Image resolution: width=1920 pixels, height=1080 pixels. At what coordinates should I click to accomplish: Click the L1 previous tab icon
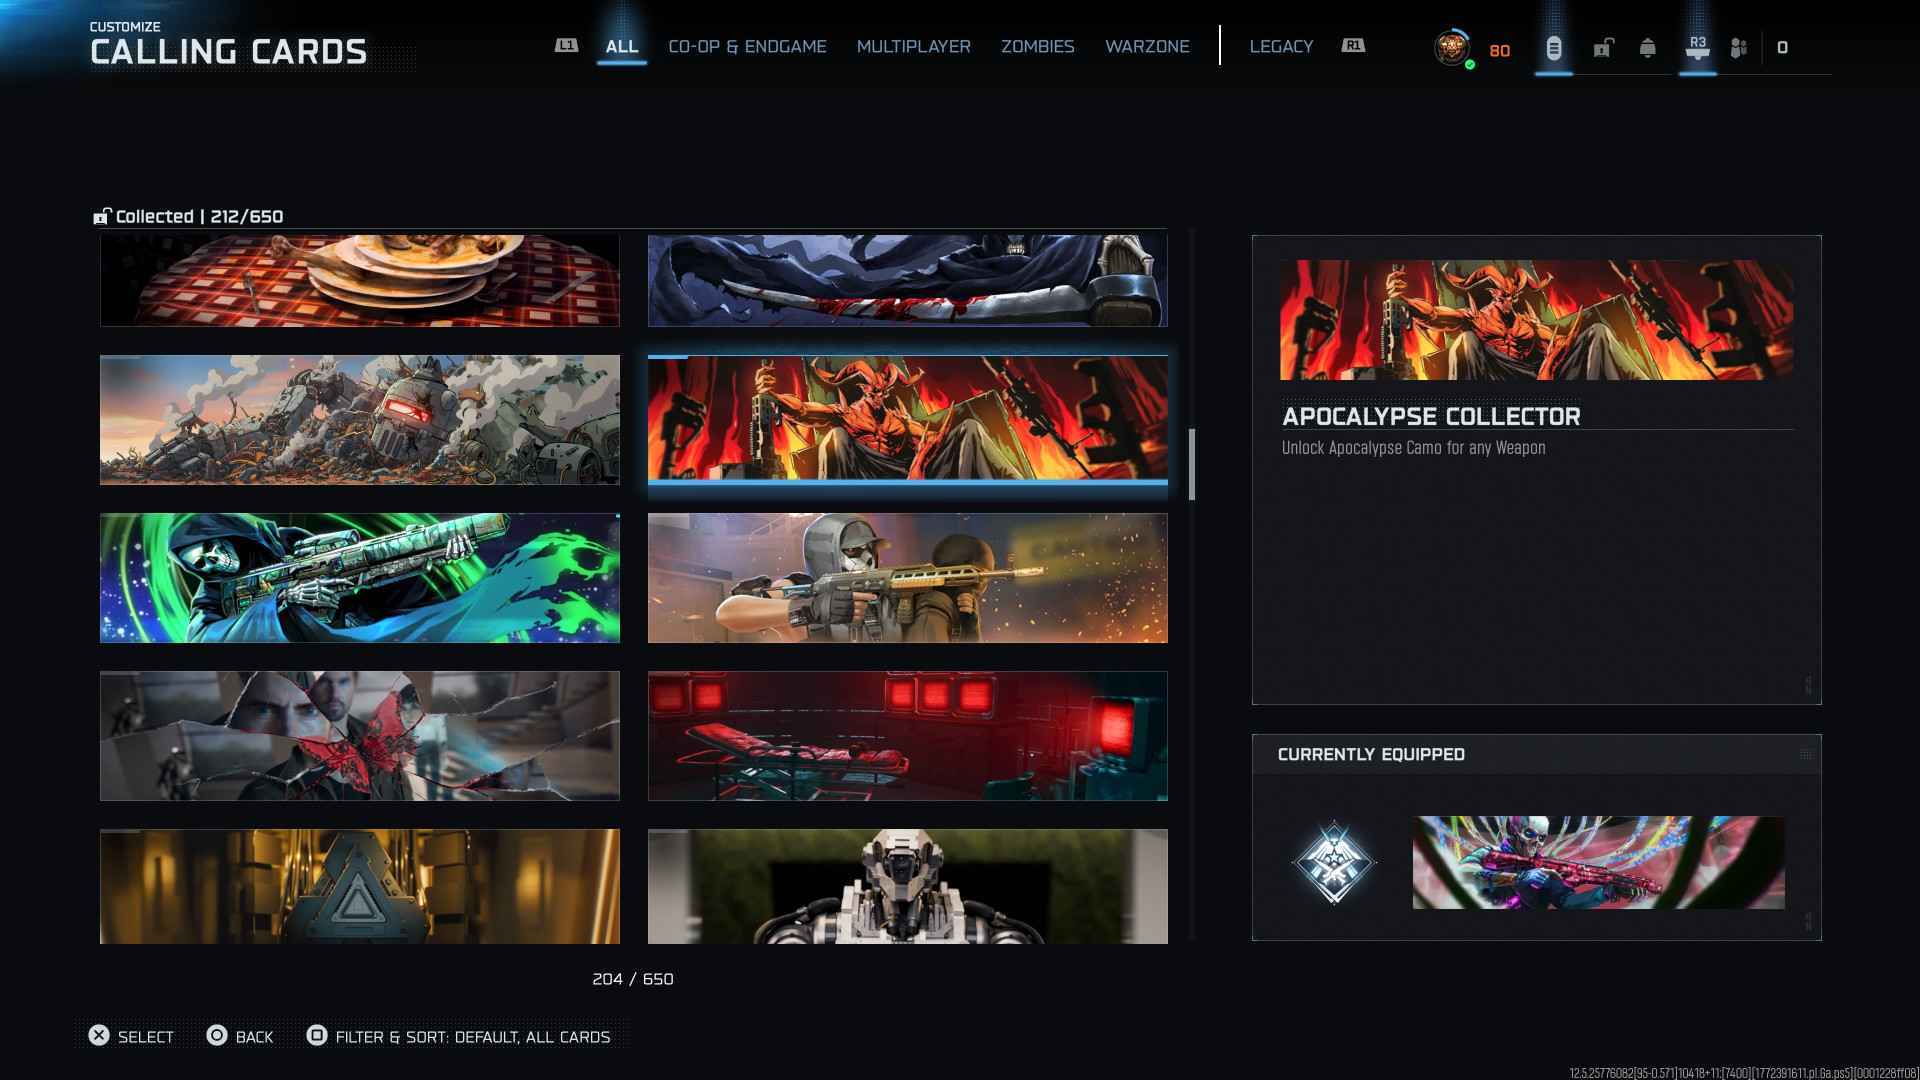pos(566,46)
